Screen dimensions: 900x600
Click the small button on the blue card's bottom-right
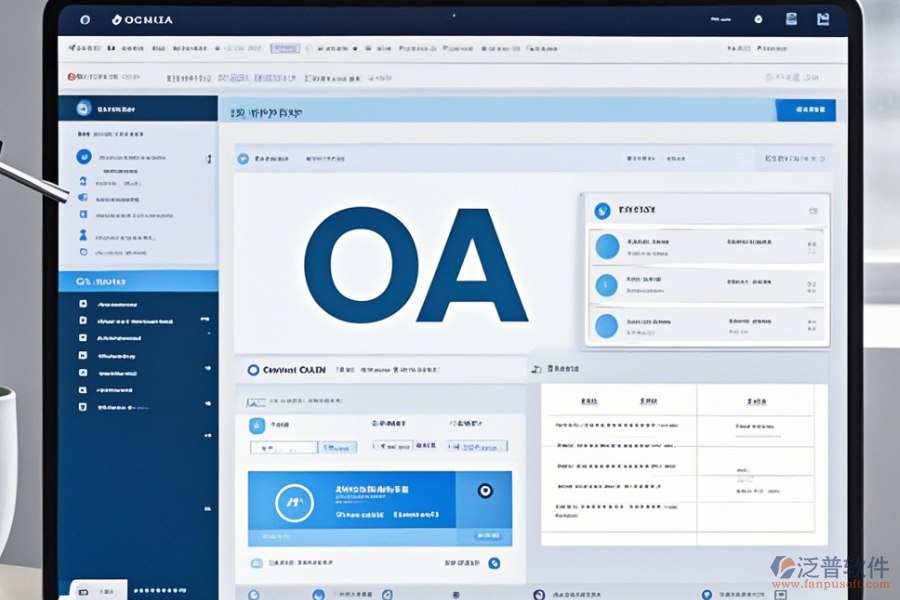tap(487, 536)
